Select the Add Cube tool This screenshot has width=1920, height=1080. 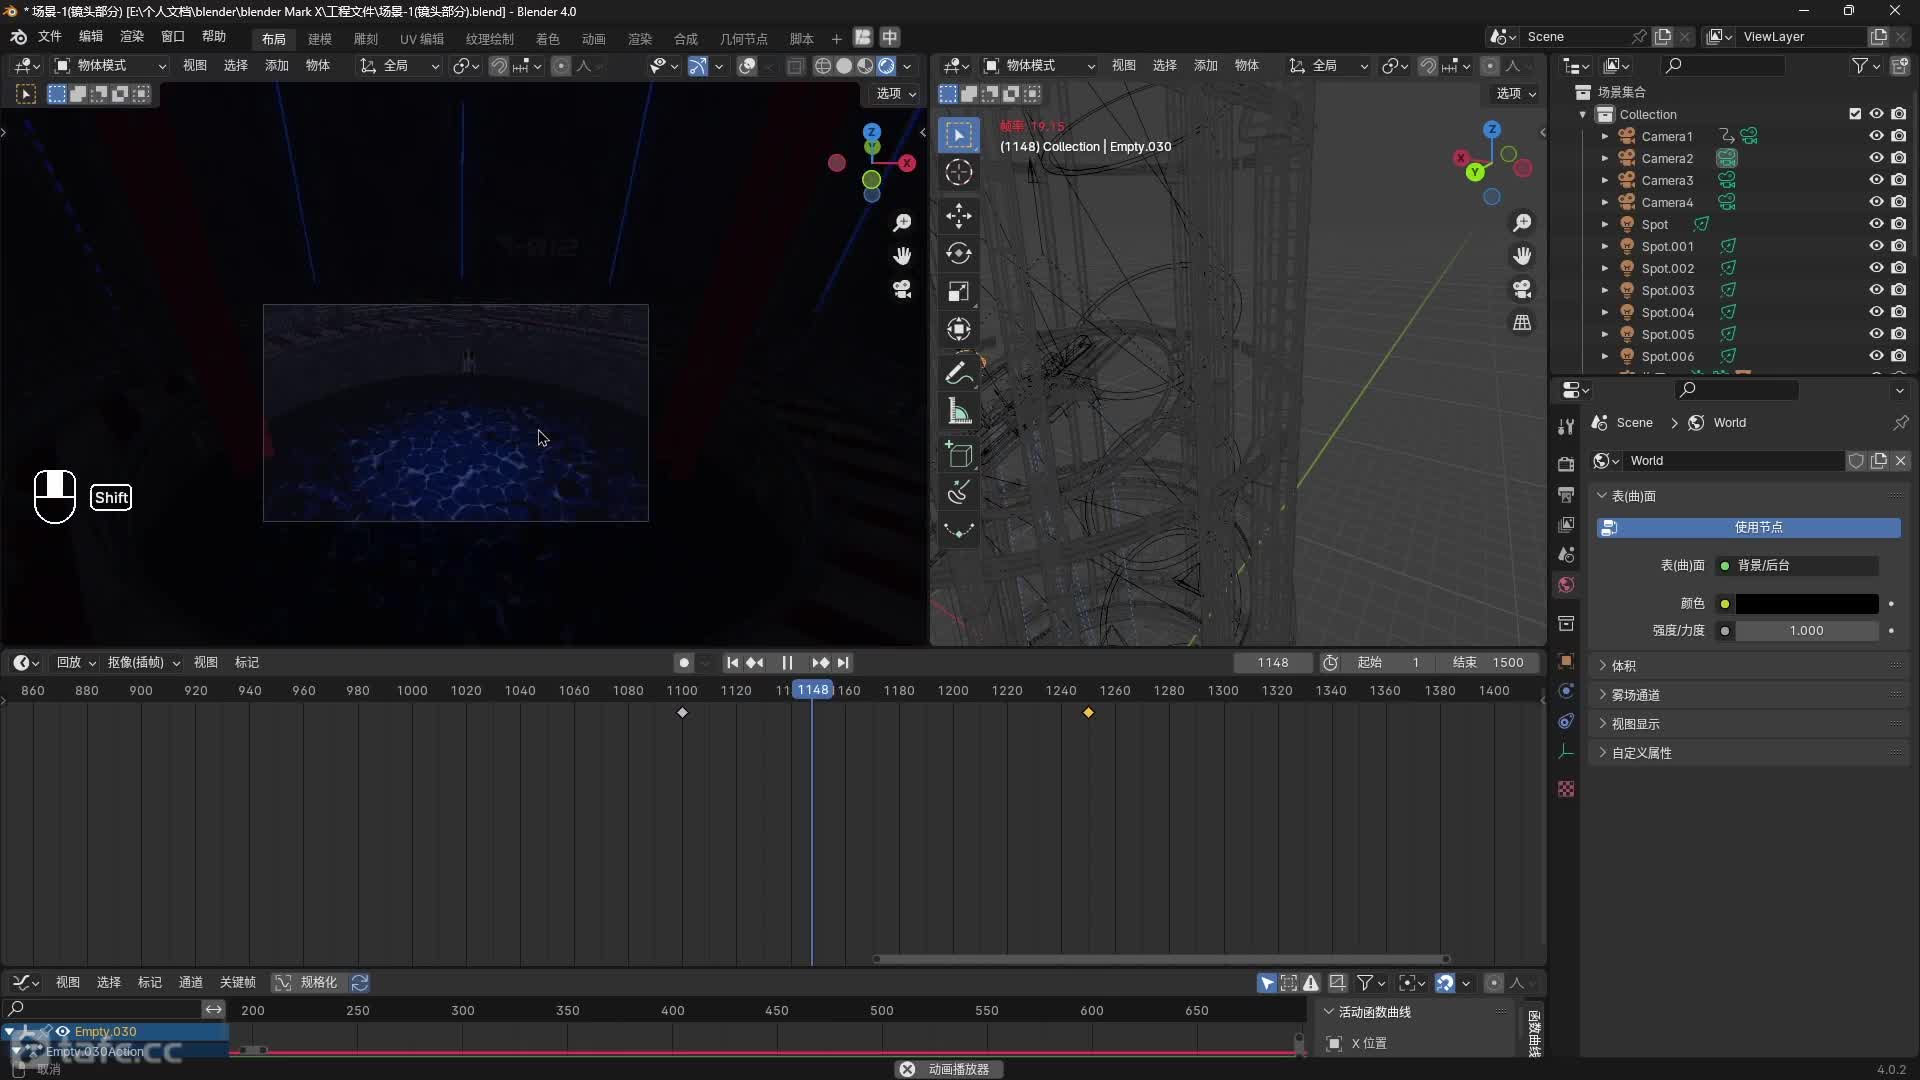(958, 454)
